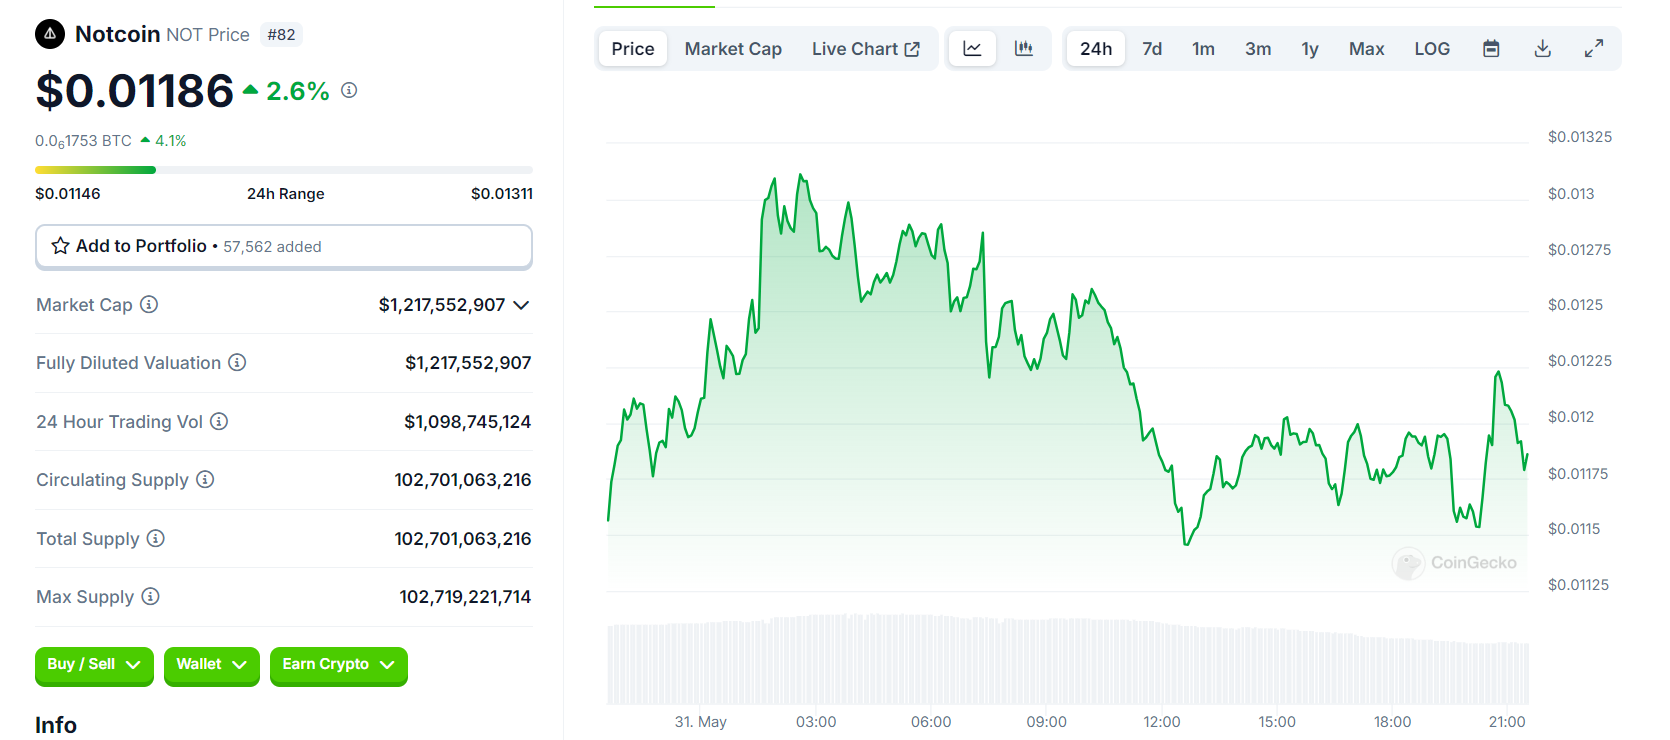
Task: Click the Circulating Supply info icon
Action: (x=205, y=479)
